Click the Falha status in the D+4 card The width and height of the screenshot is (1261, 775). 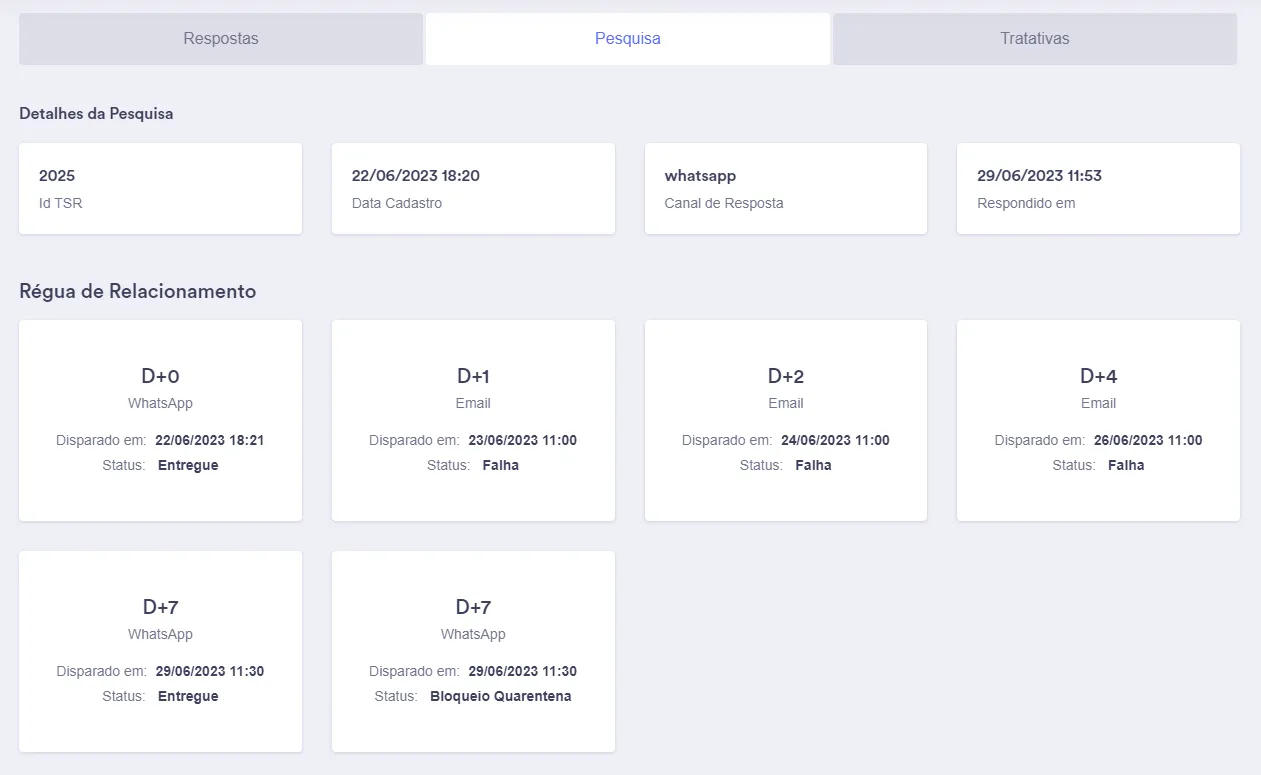(x=1126, y=465)
